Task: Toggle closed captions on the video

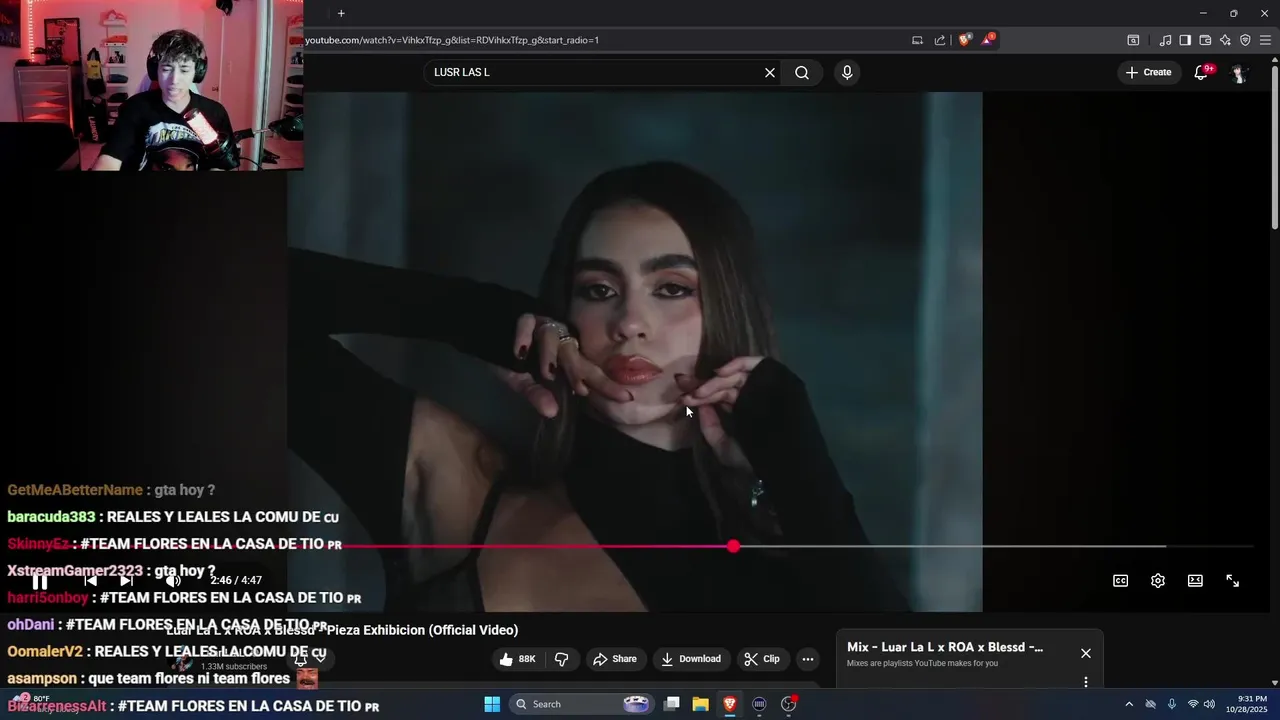Action: pyautogui.click(x=1121, y=581)
